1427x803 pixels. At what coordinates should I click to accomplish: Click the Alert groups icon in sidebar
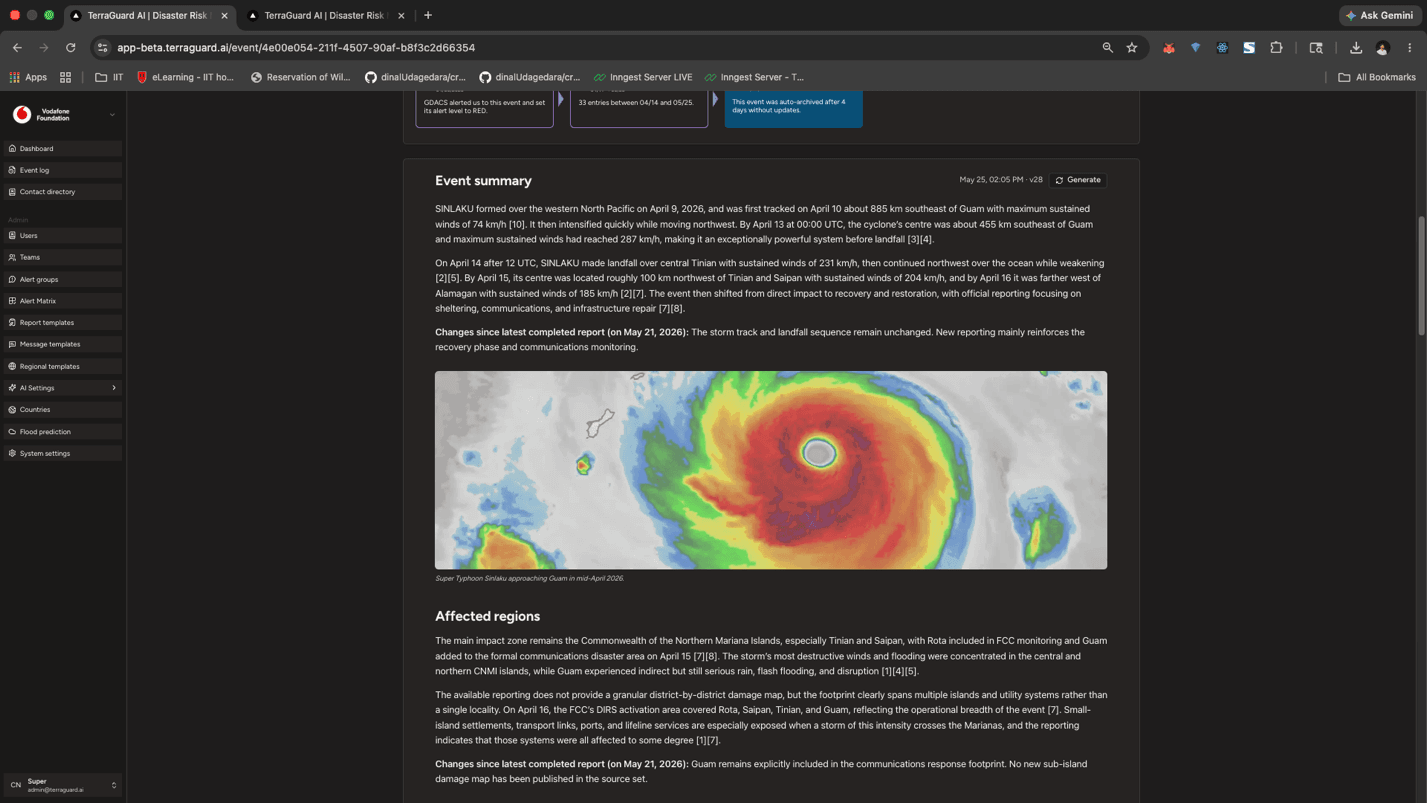(x=12, y=279)
